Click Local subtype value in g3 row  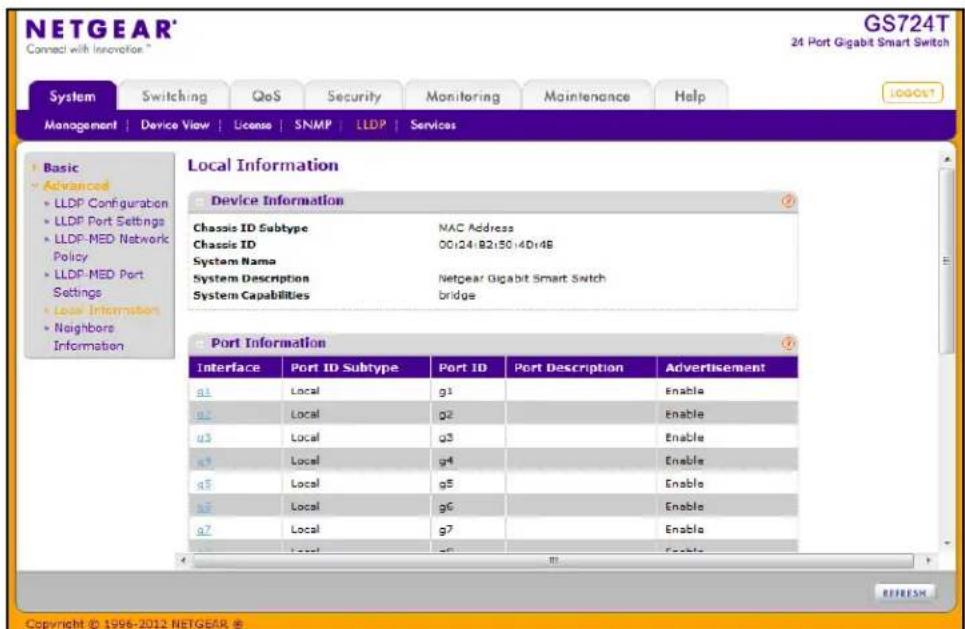(x=305, y=438)
